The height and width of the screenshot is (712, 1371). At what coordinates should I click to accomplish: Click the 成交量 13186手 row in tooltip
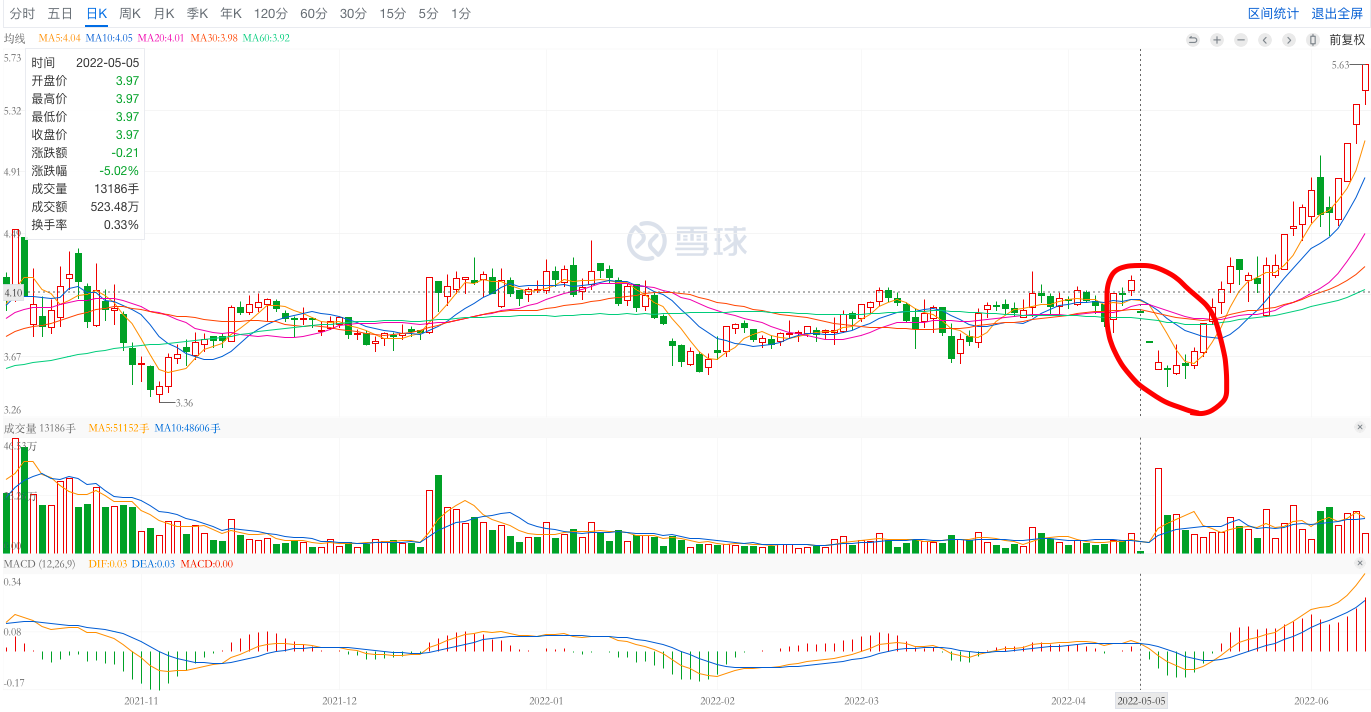tap(85, 188)
